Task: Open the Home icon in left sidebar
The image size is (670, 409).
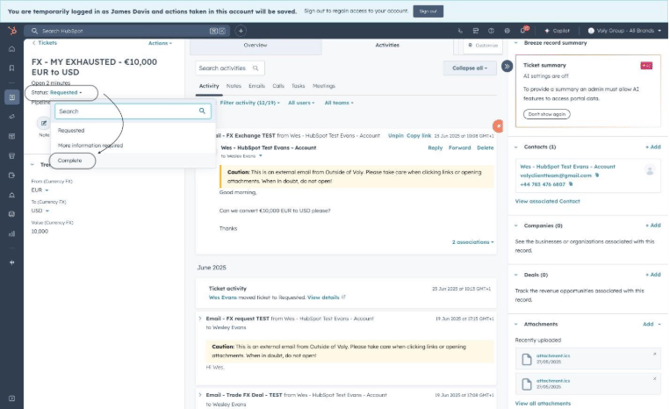Action: (x=12, y=49)
